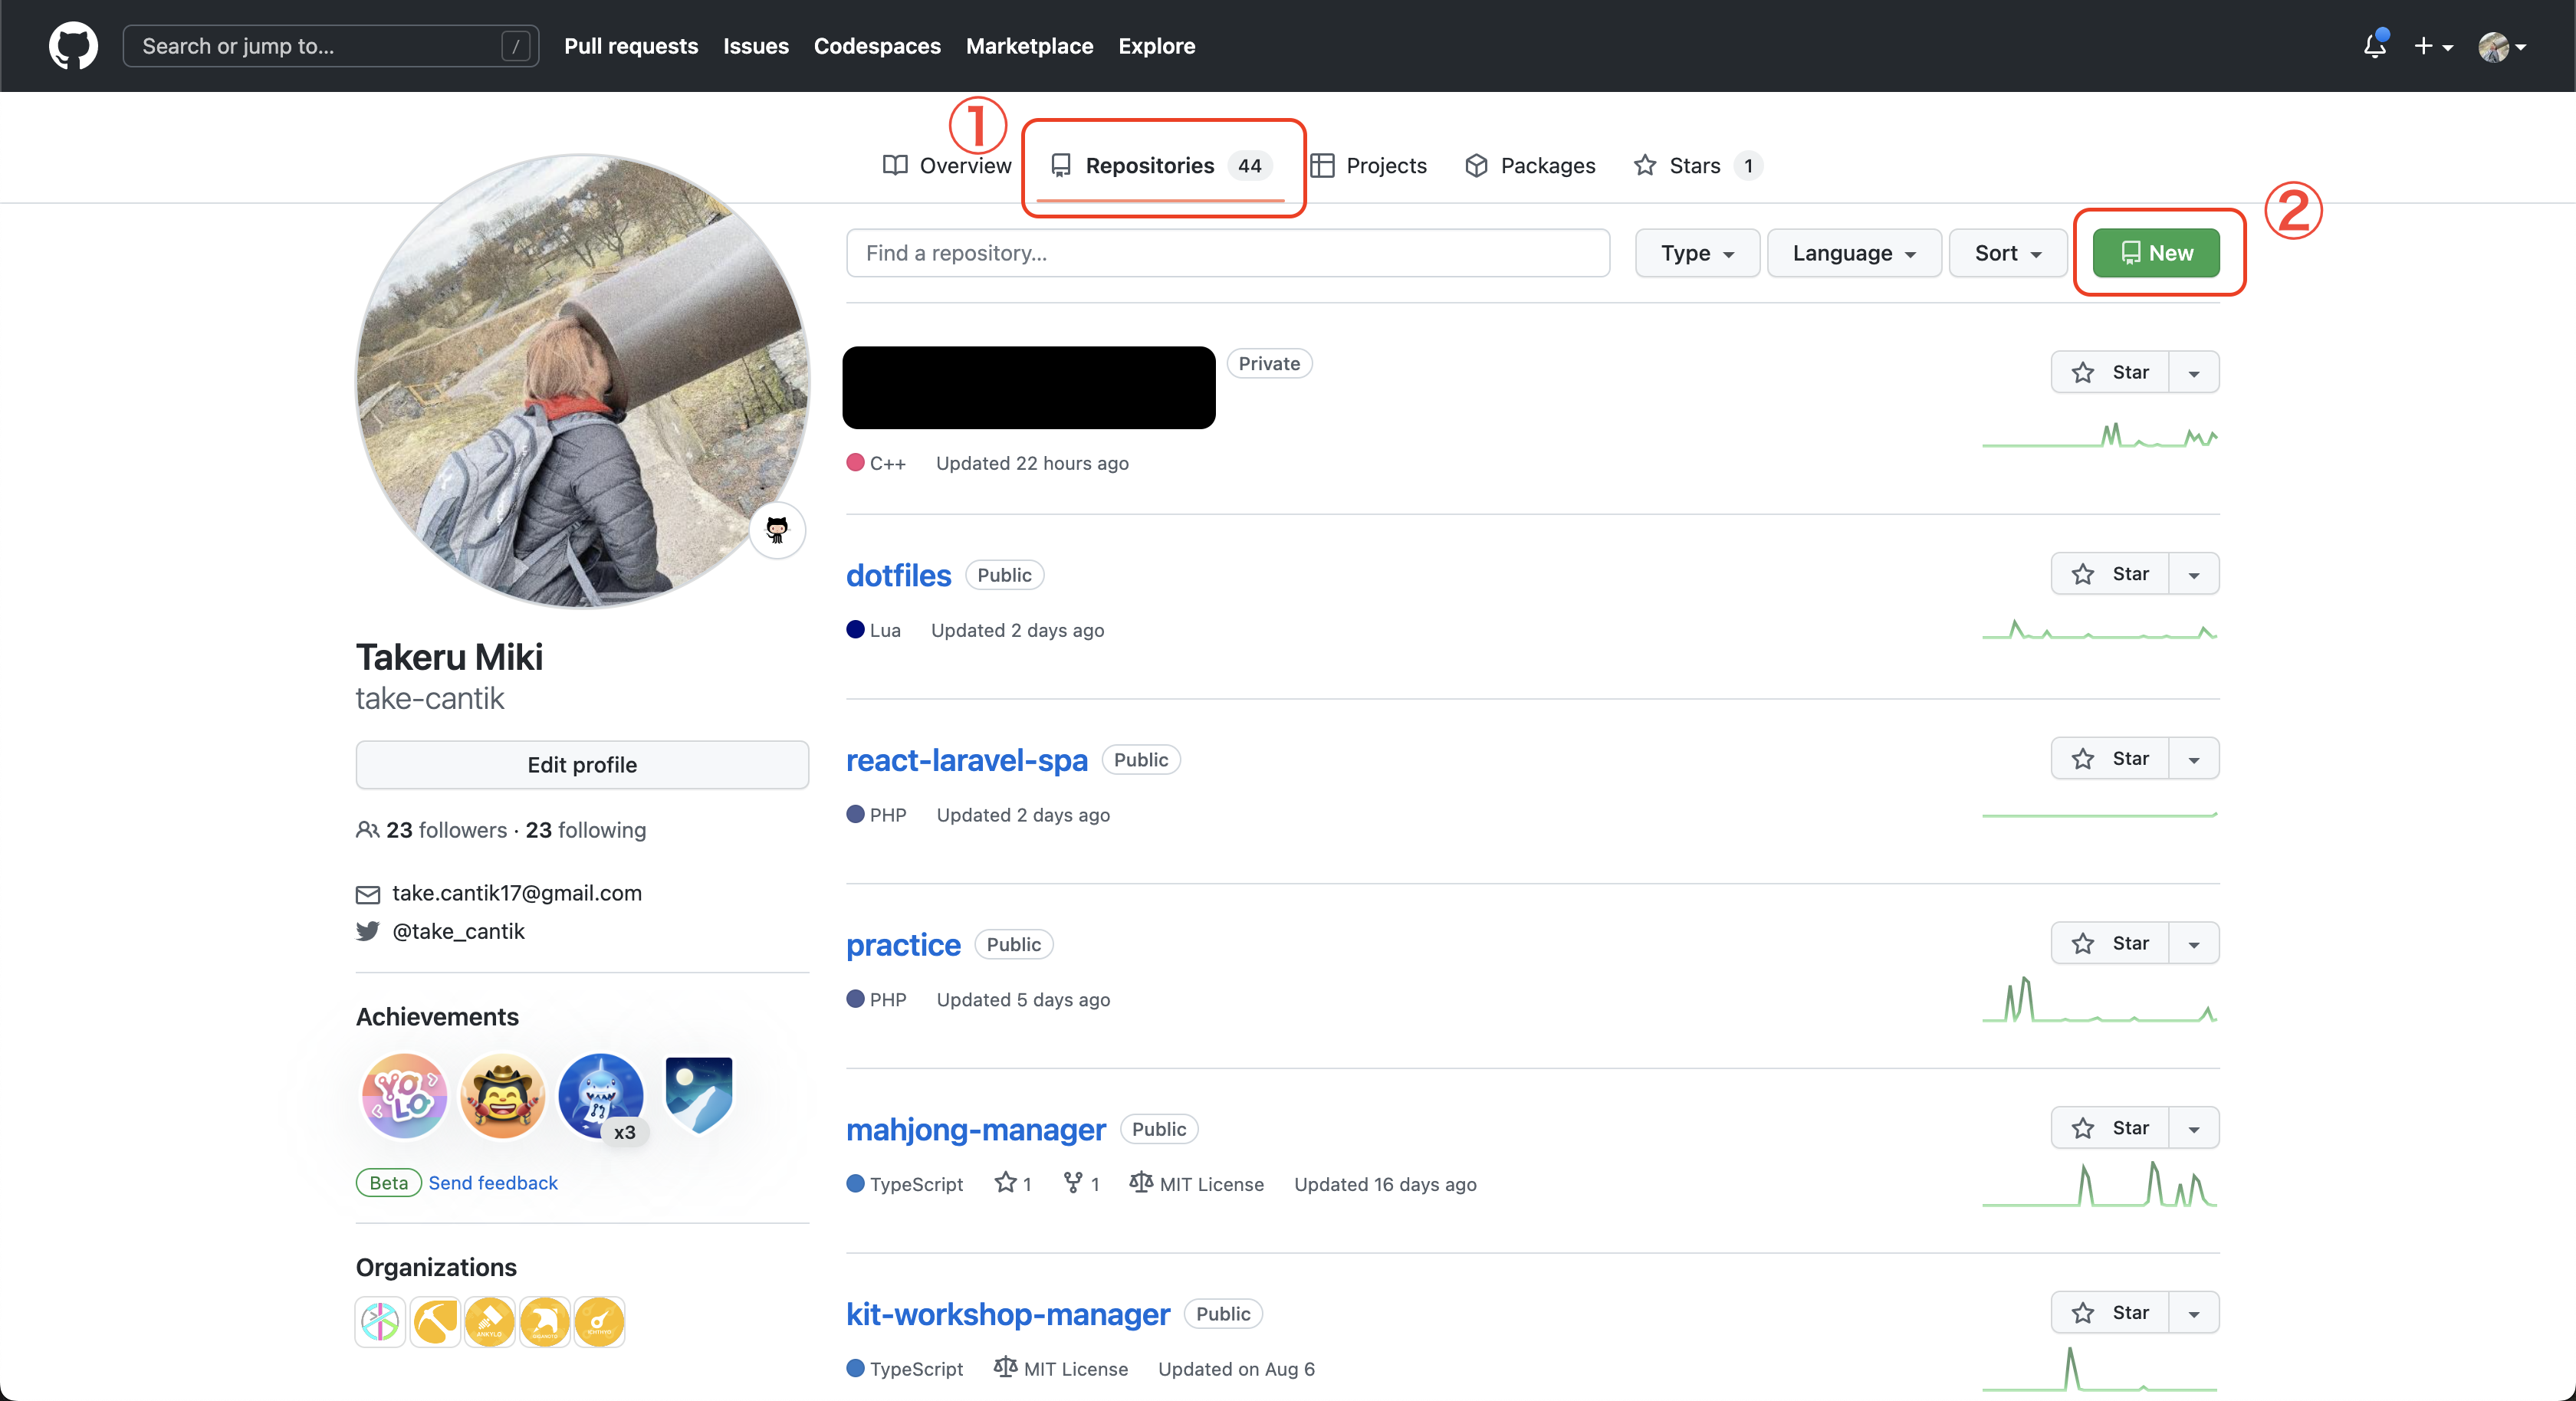Click the green New repository button
2576x1401 pixels.
pos(2156,253)
